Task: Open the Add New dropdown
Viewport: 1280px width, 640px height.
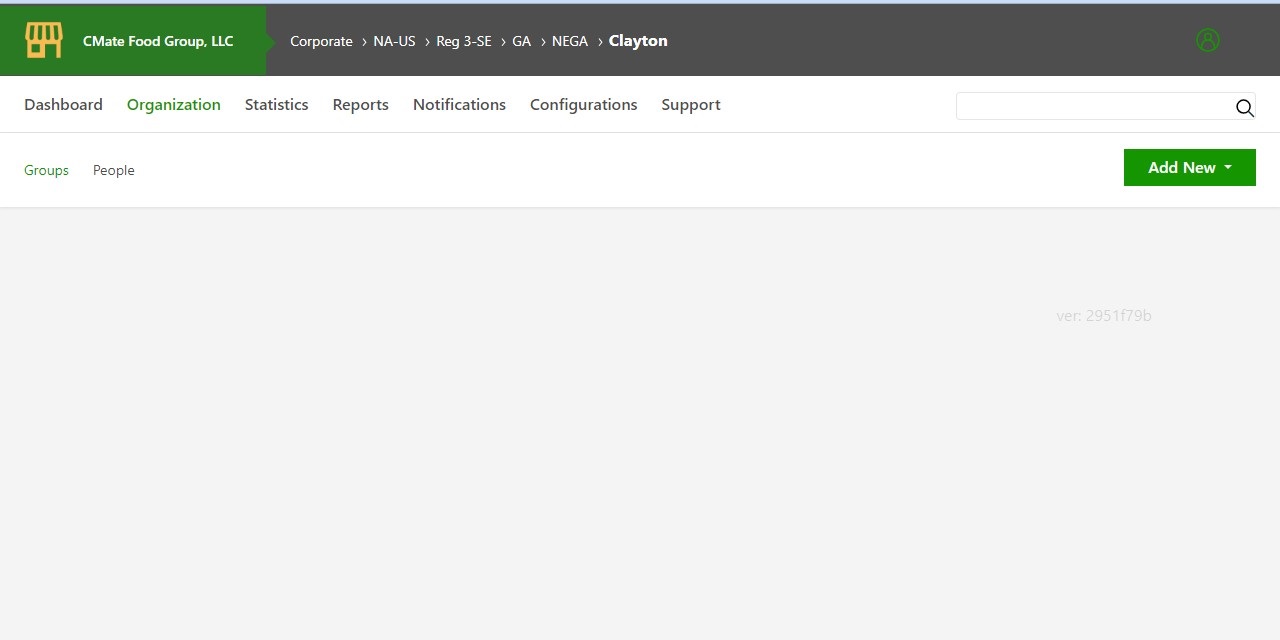Action: pos(1189,167)
